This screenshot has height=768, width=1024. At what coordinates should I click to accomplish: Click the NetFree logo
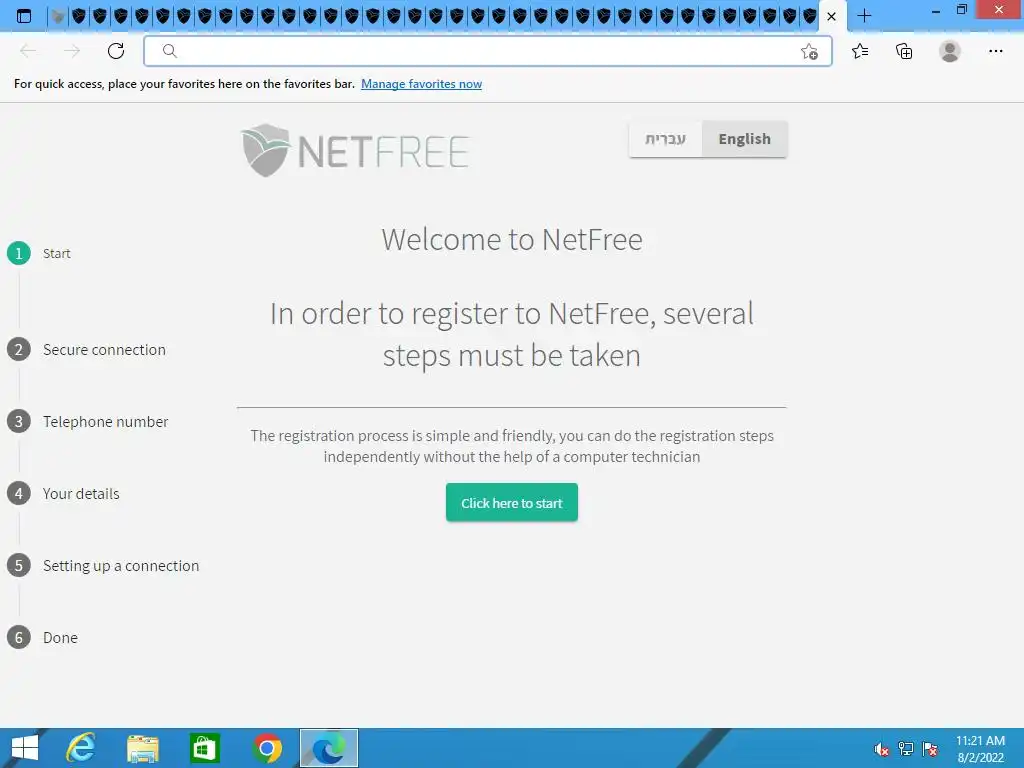pyautogui.click(x=355, y=150)
